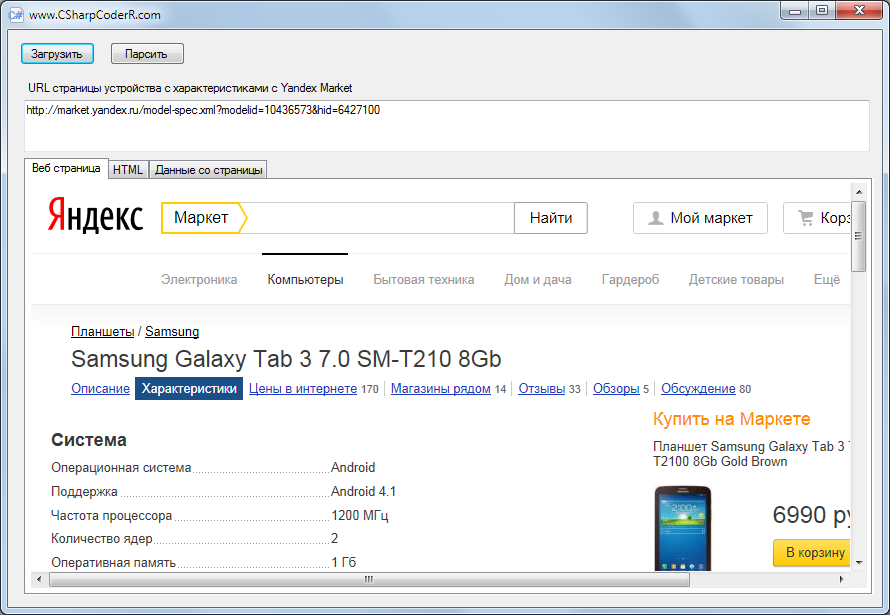
Task: Open the Дом и дача category
Action: point(538,280)
